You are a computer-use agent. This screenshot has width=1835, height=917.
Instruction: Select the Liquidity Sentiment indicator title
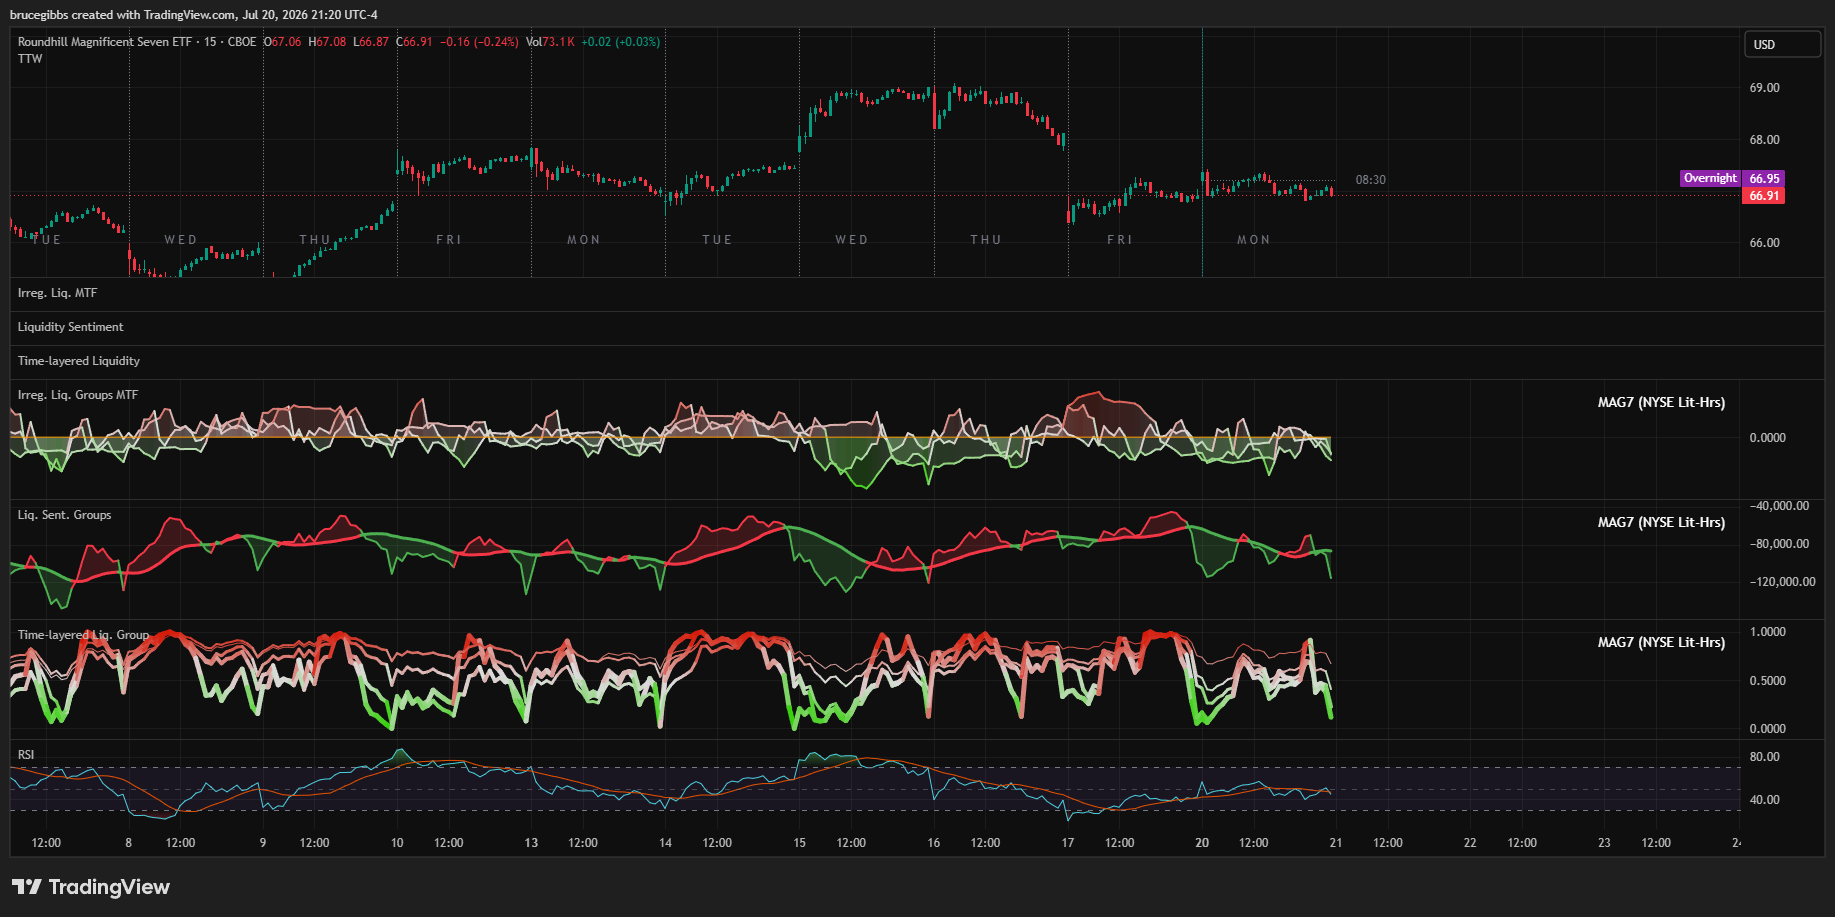[70, 327]
